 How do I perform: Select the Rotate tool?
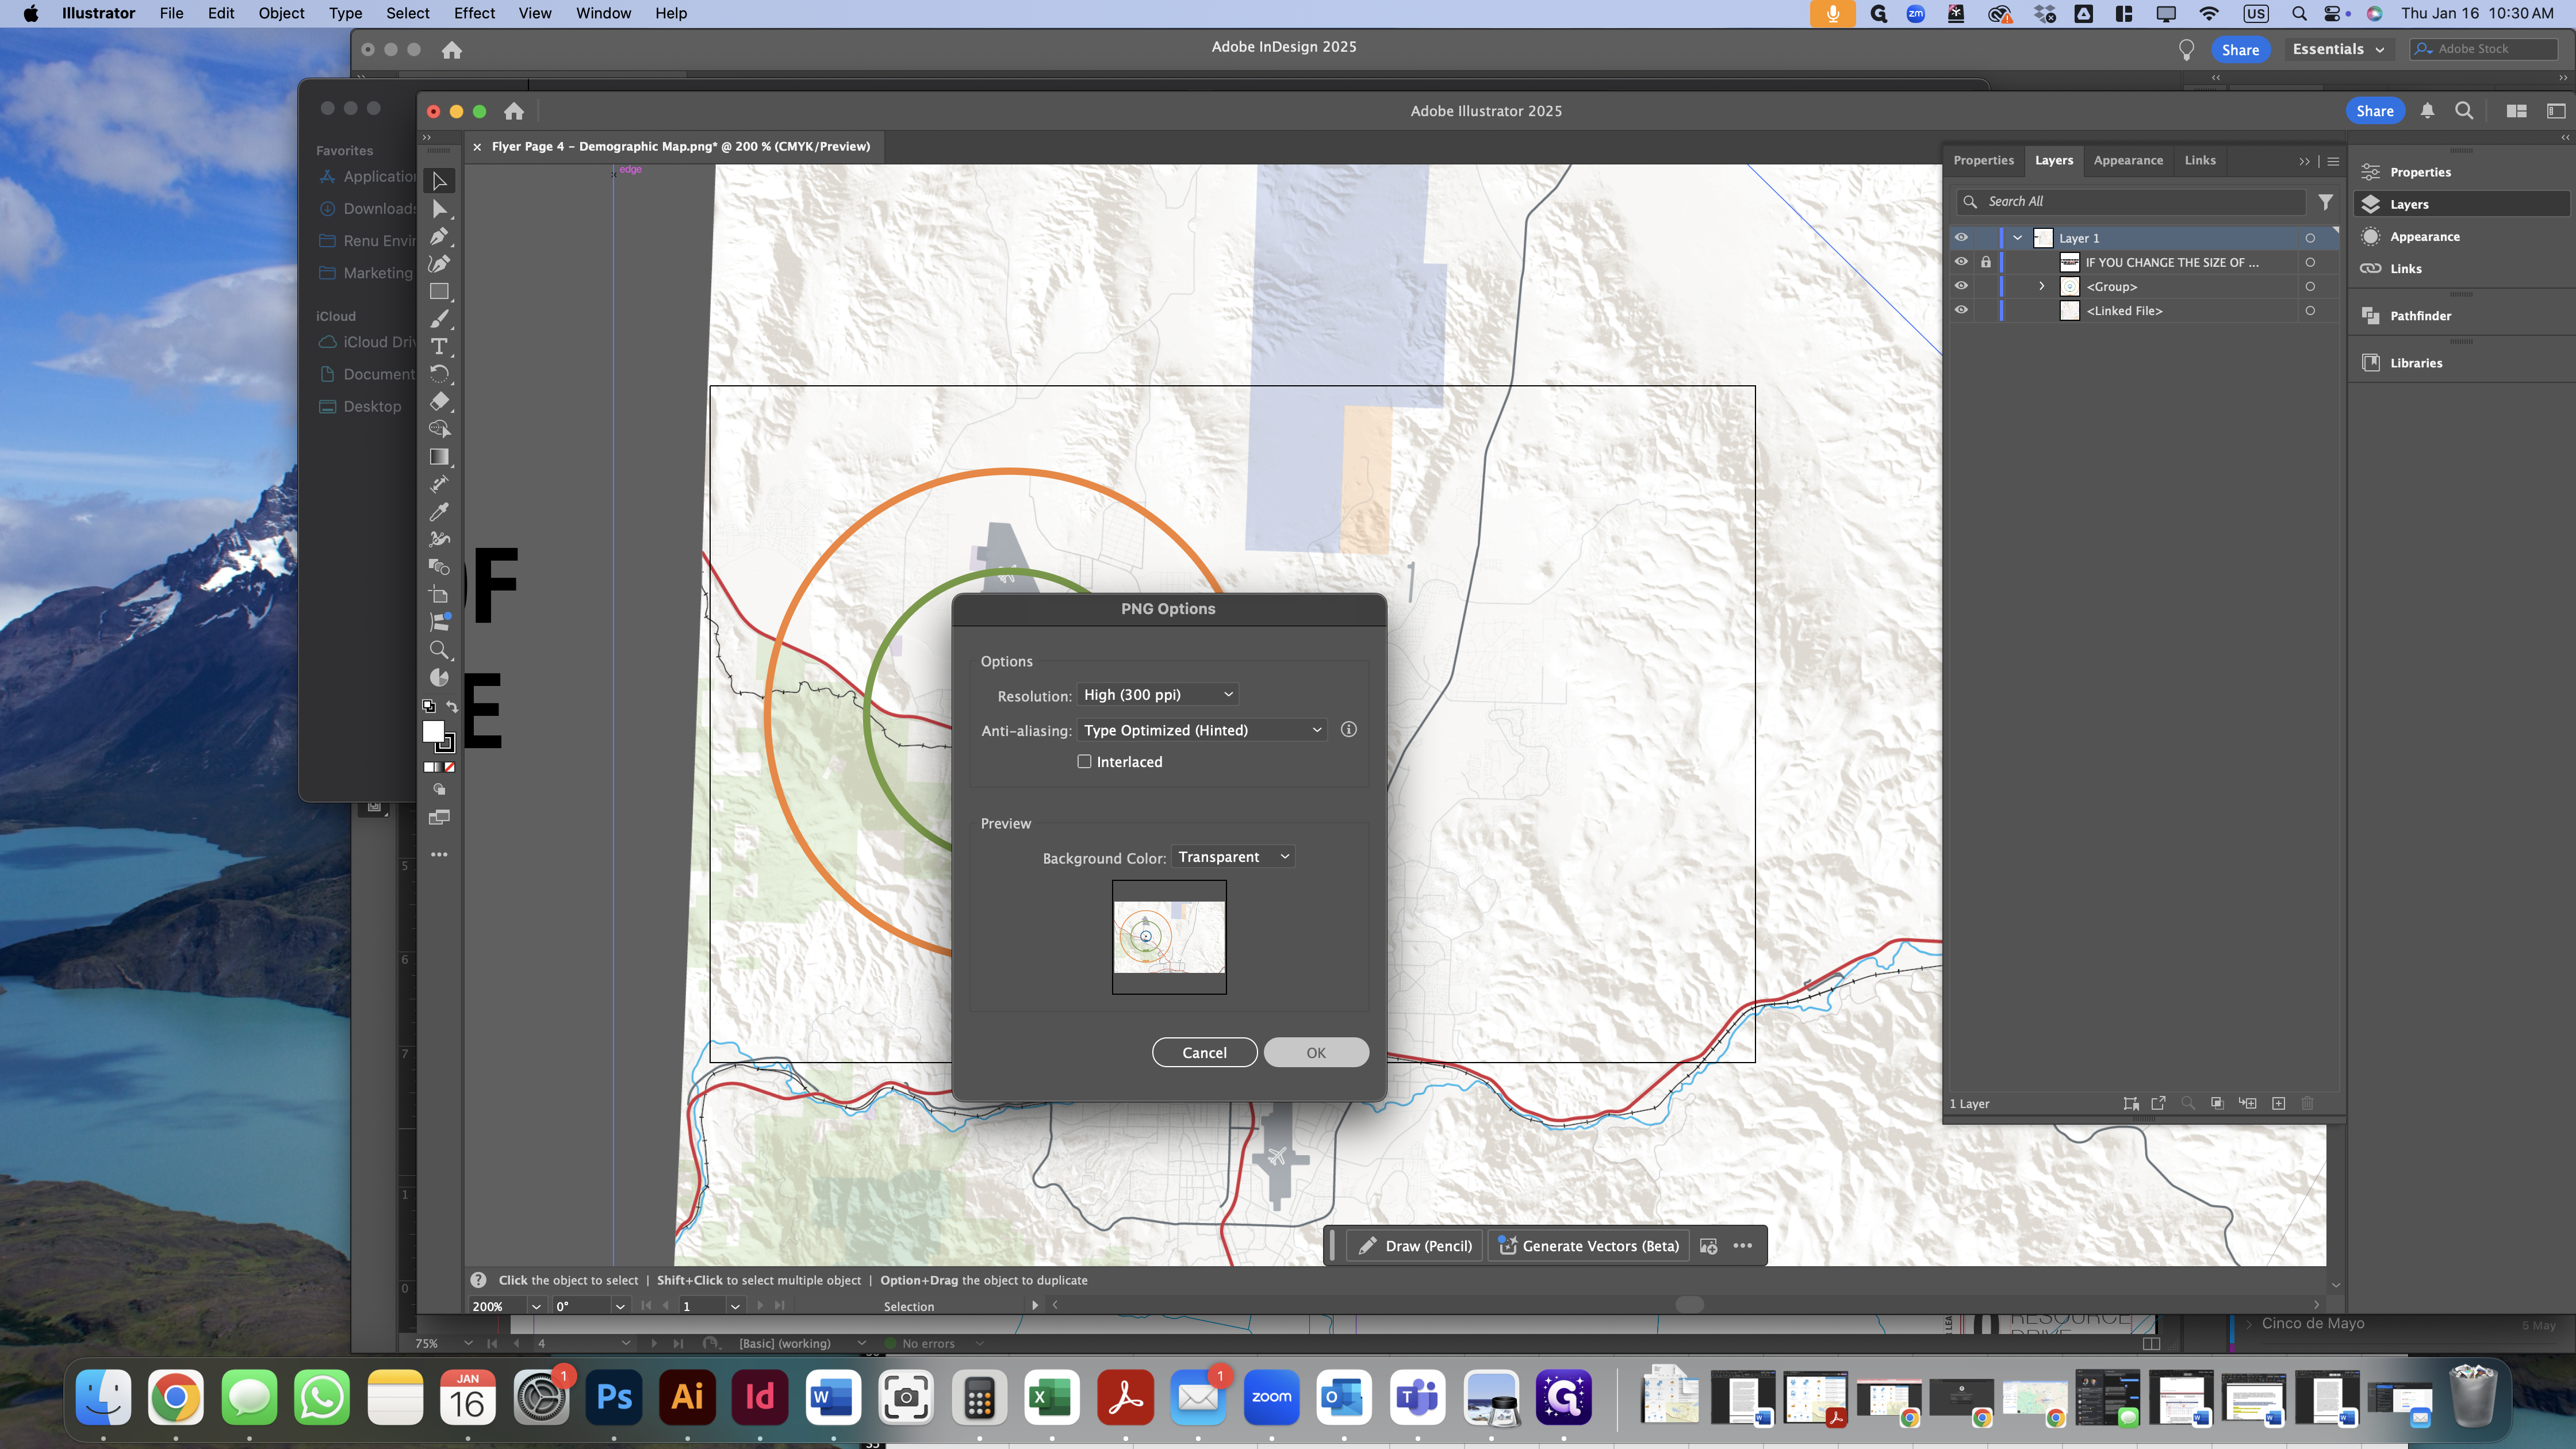439,374
